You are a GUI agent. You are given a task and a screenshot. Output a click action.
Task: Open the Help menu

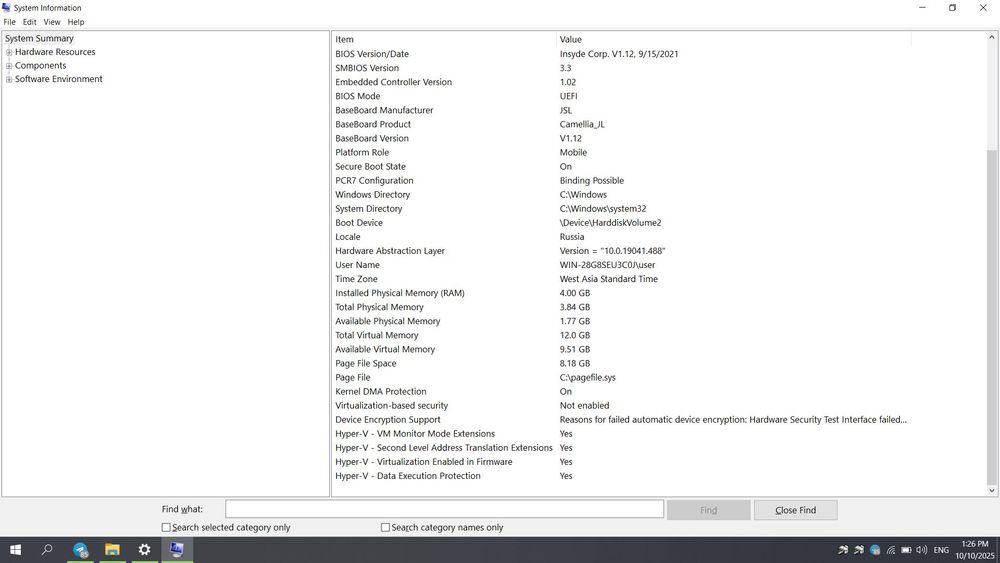click(x=76, y=22)
